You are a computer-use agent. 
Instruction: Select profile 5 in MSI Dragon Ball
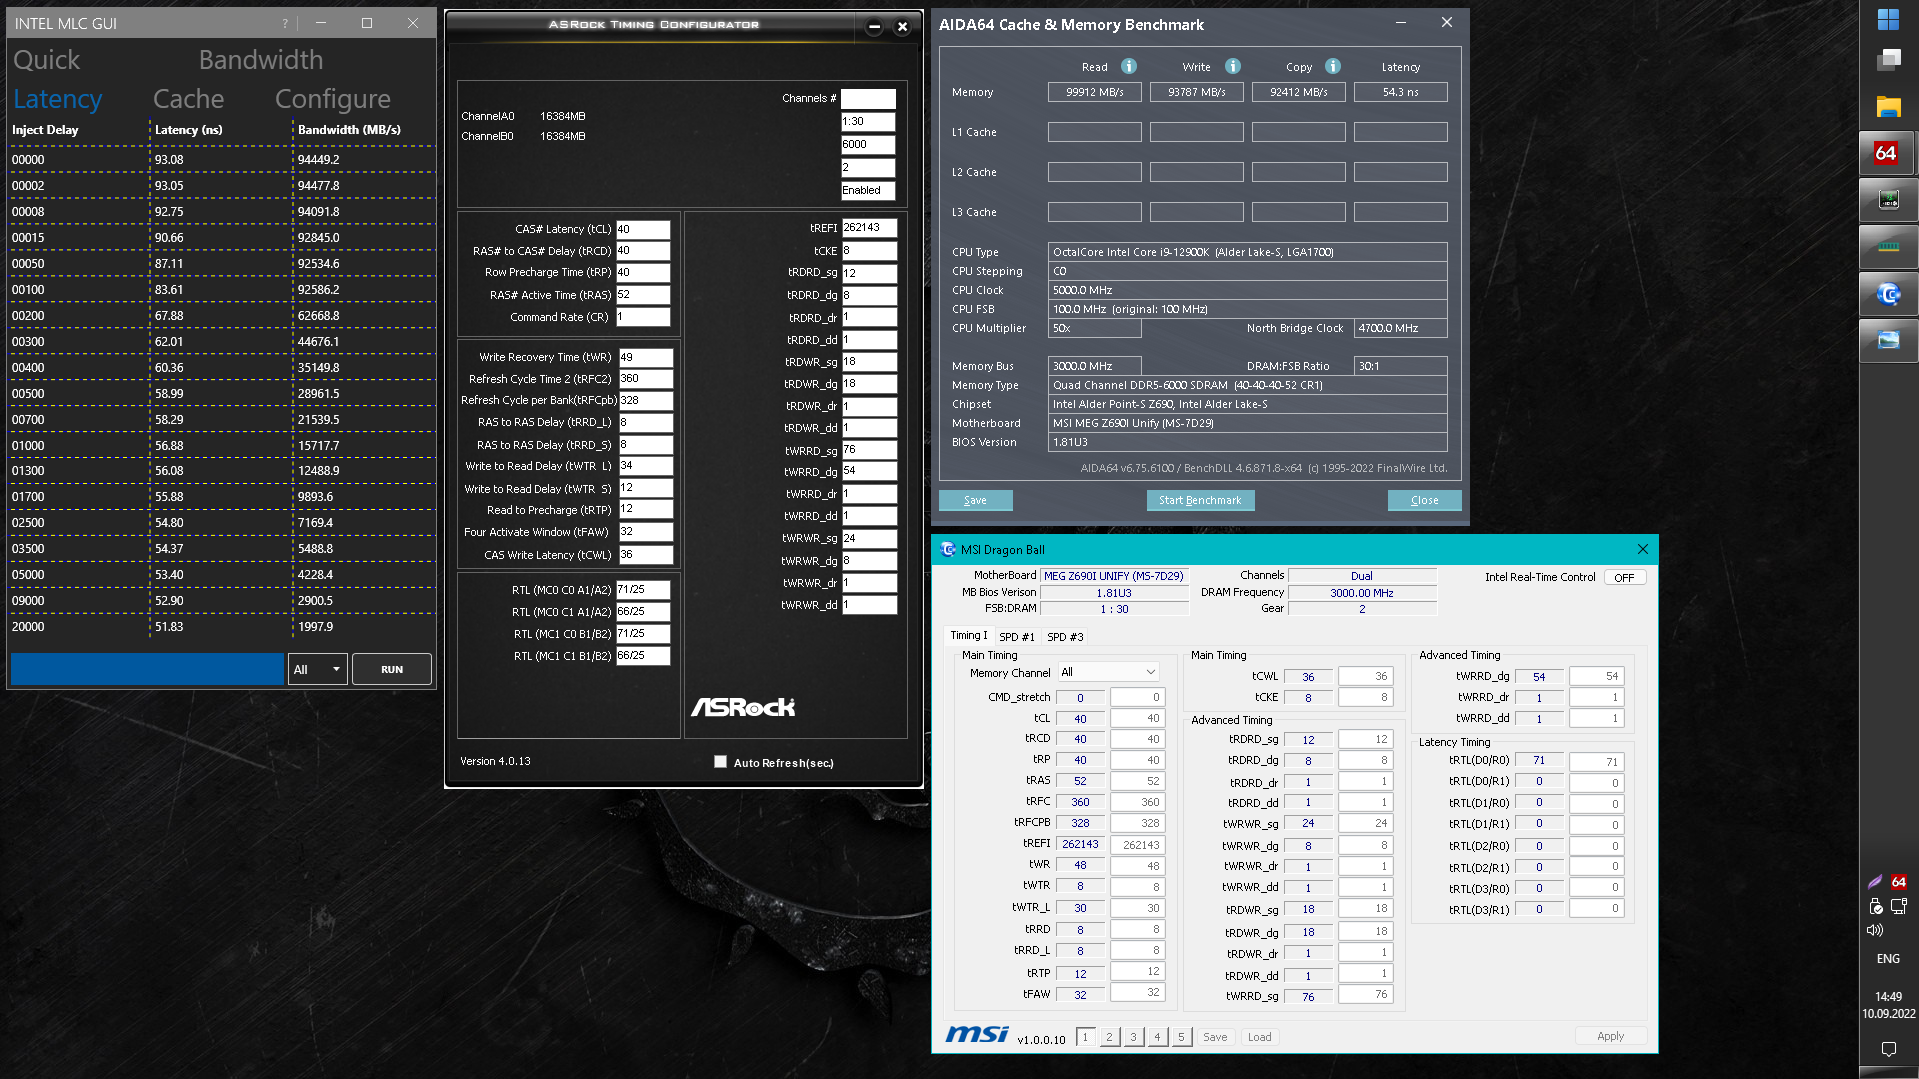point(1181,1037)
